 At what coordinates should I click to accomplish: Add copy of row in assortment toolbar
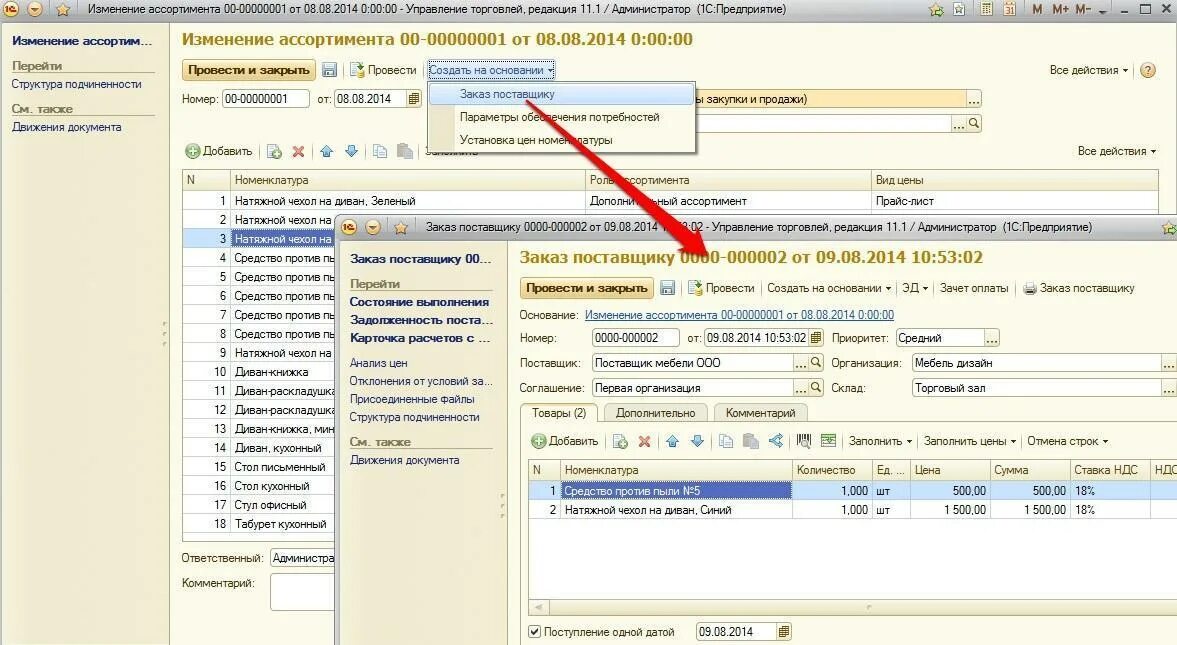tap(274, 151)
